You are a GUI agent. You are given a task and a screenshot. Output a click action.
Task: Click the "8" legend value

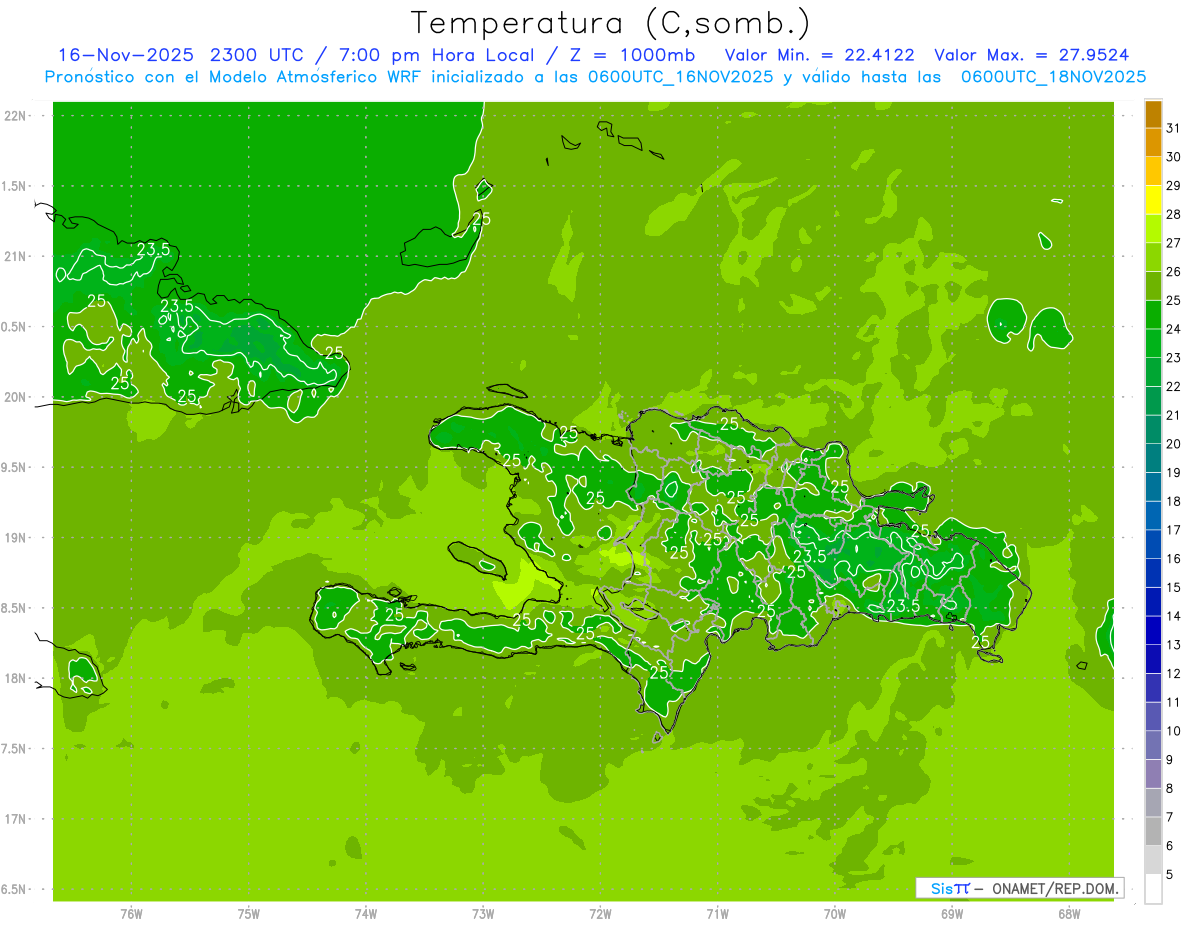point(1170,789)
